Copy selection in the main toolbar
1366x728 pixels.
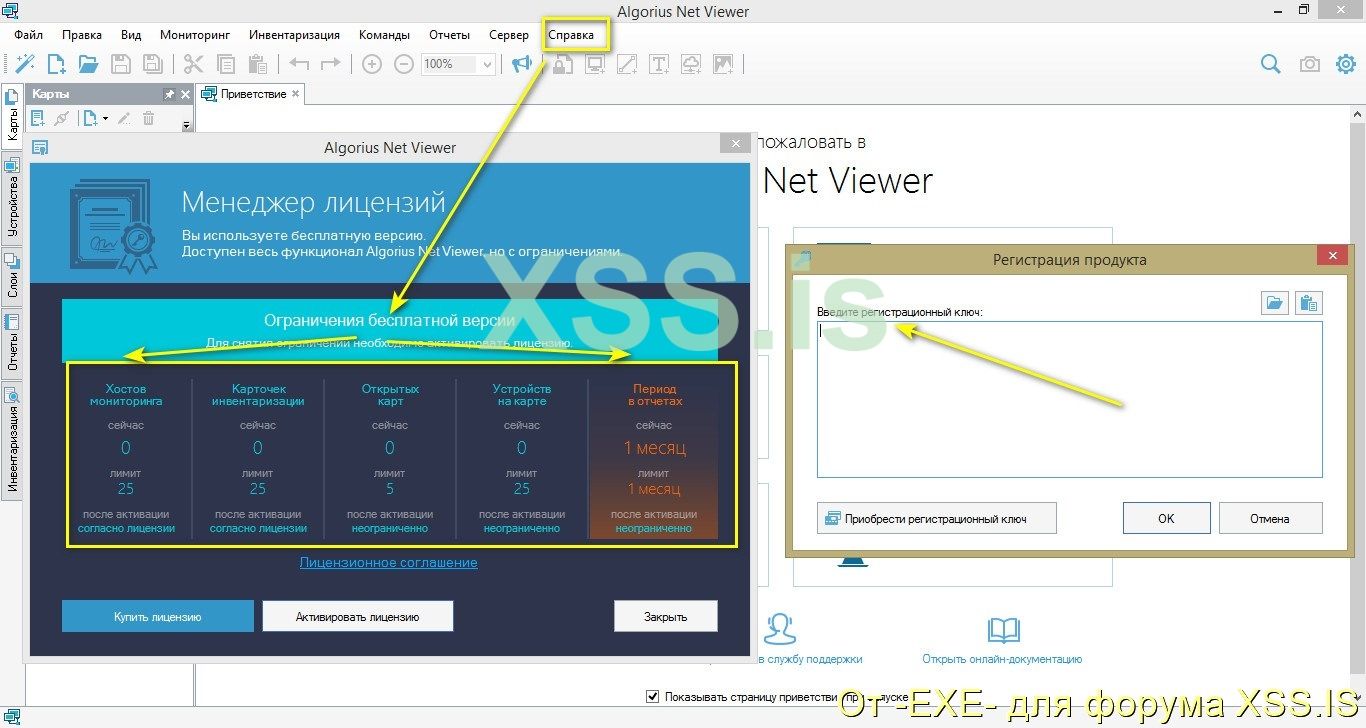point(226,64)
